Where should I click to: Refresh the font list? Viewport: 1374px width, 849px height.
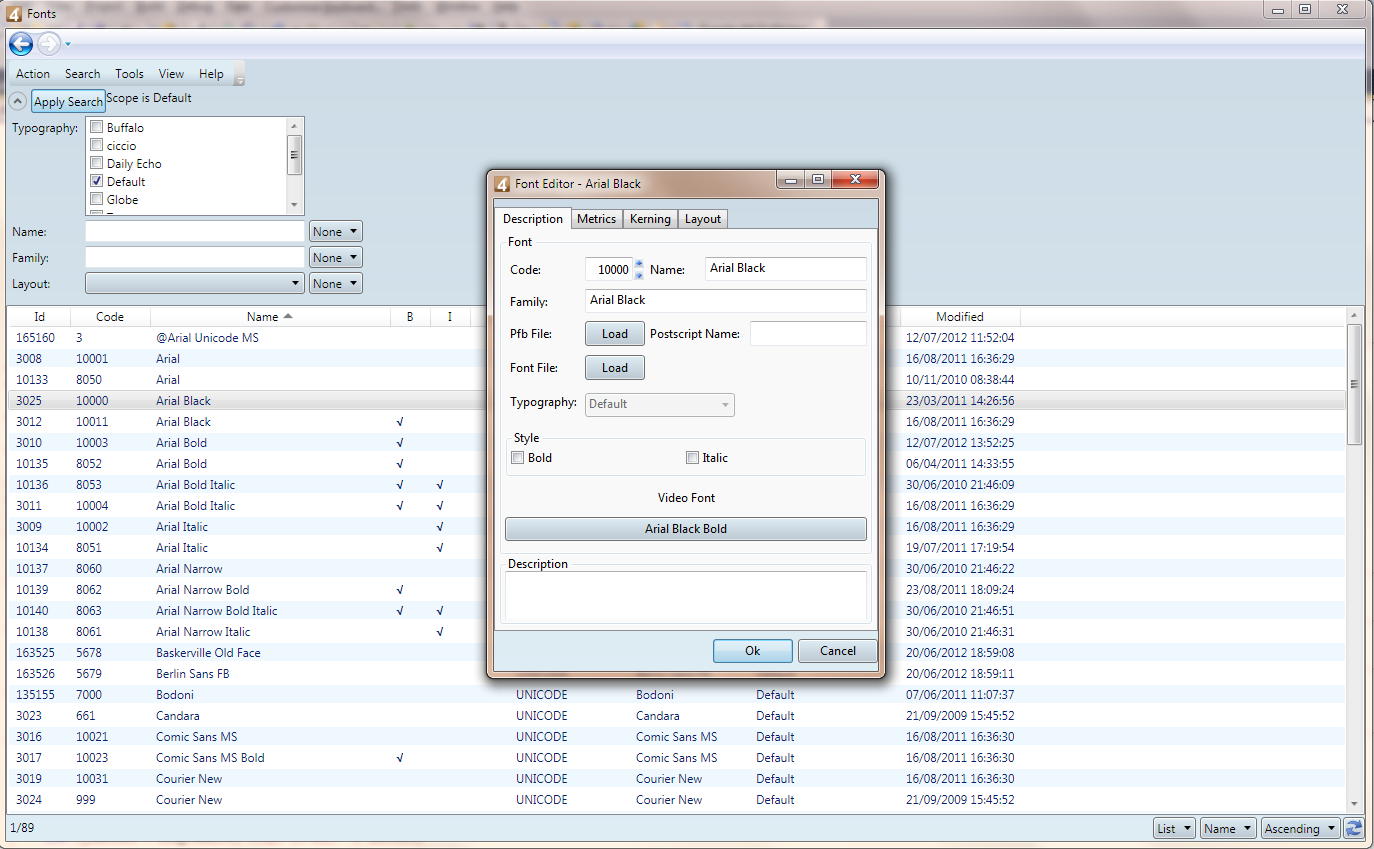click(x=1354, y=828)
